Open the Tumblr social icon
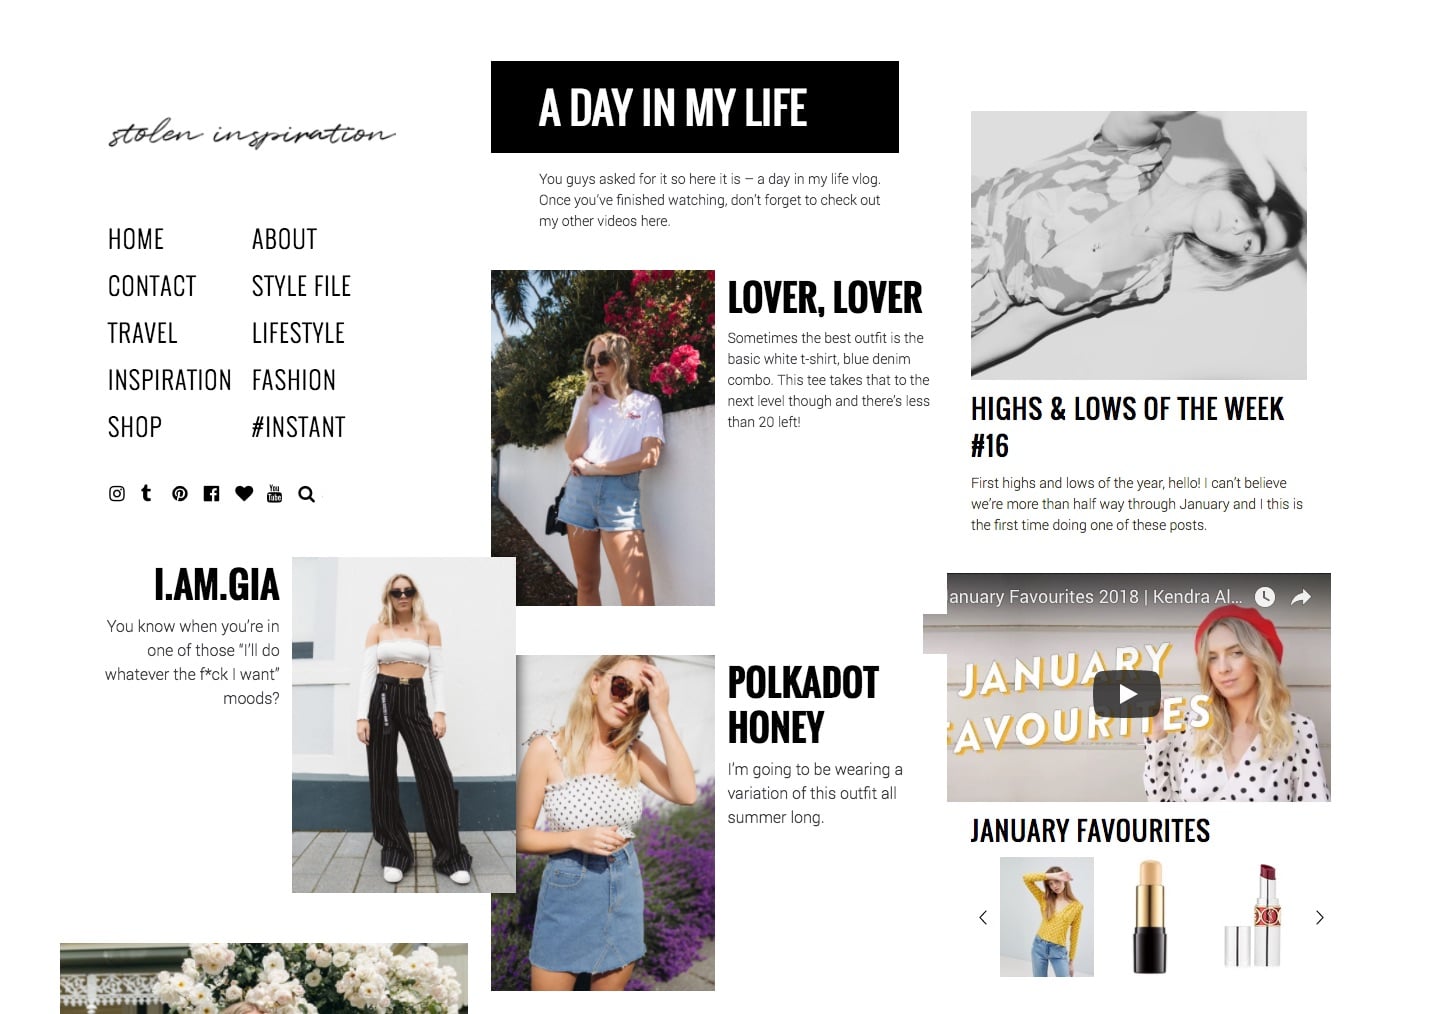 click(x=146, y=493)
